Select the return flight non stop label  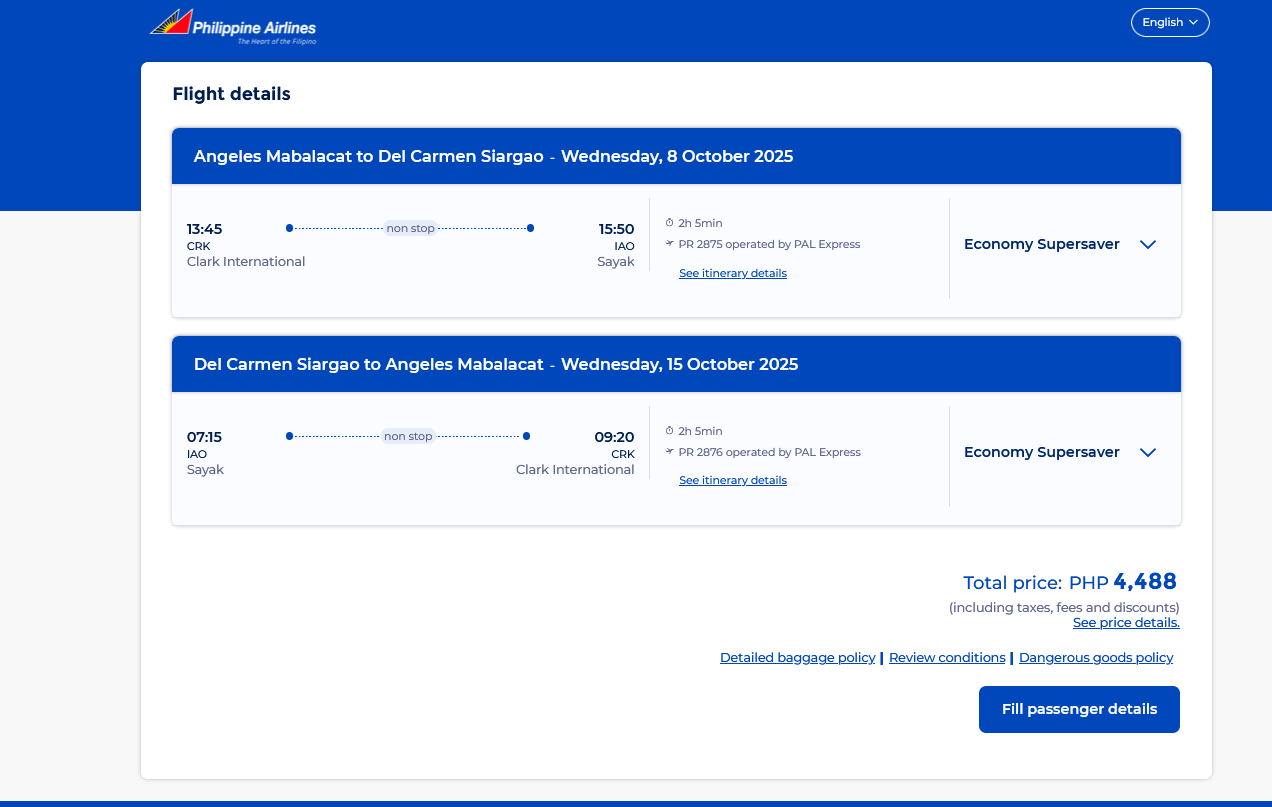tap(408, 436)
